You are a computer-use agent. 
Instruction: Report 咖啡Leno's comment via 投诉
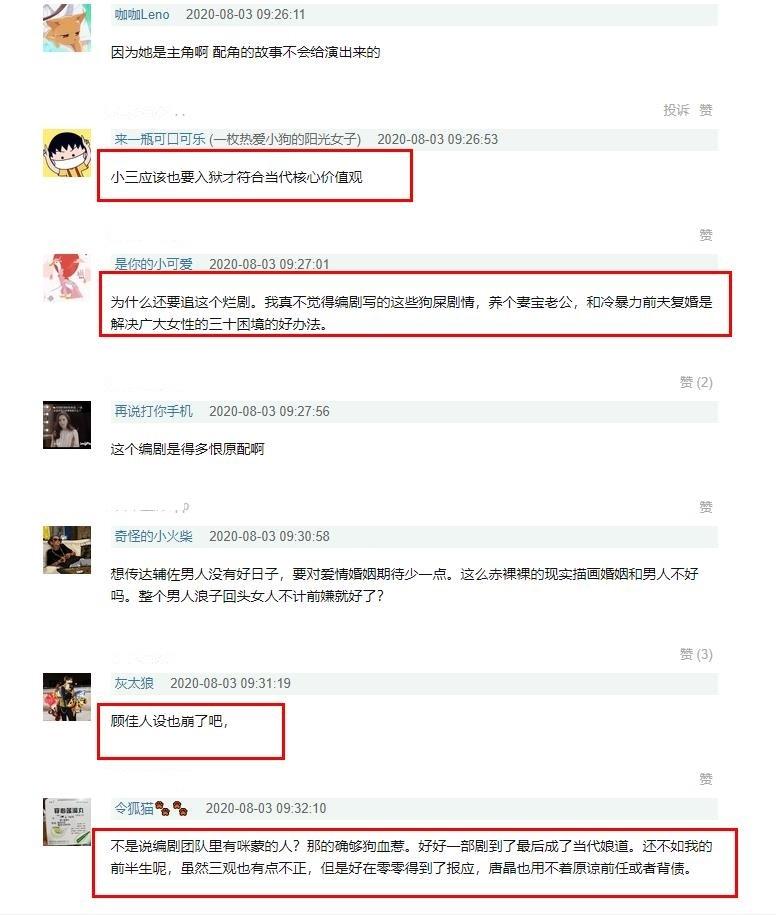676,110
